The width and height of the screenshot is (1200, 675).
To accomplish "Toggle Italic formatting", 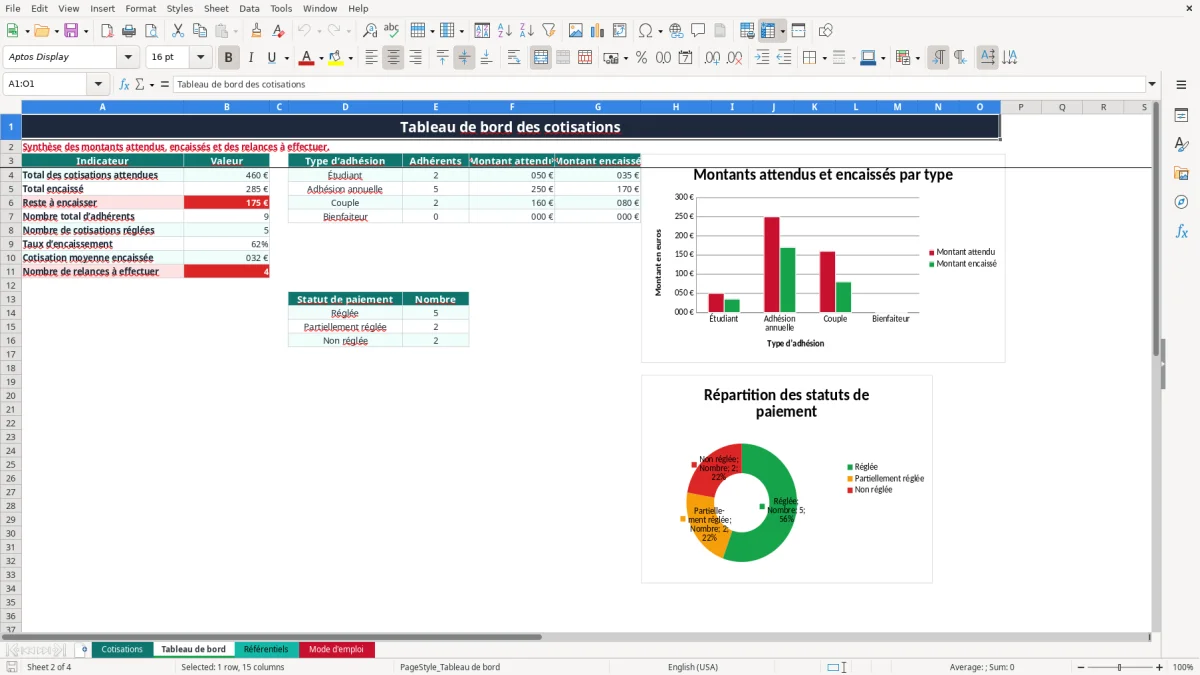I will coord(251,58).
